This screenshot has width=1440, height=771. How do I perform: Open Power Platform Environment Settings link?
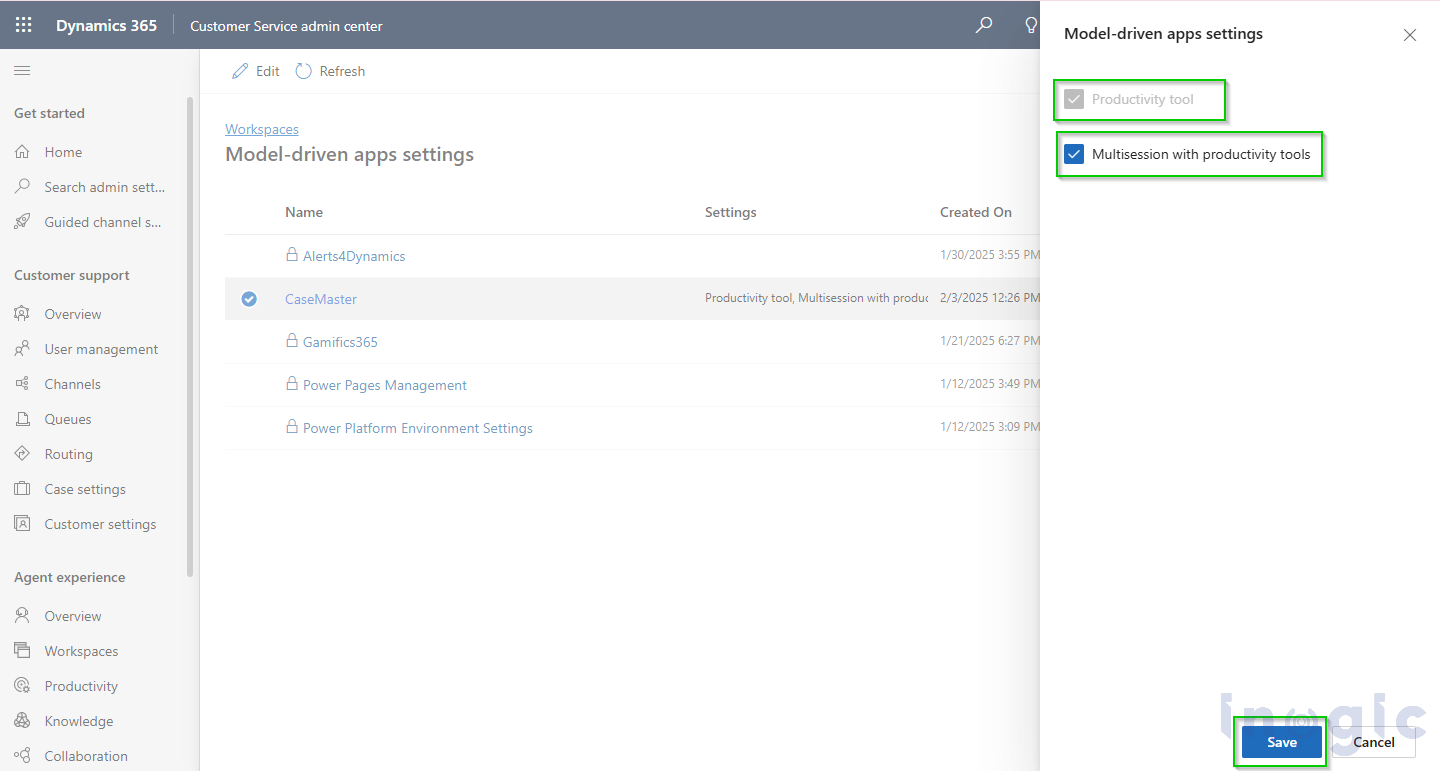(418, 428)
